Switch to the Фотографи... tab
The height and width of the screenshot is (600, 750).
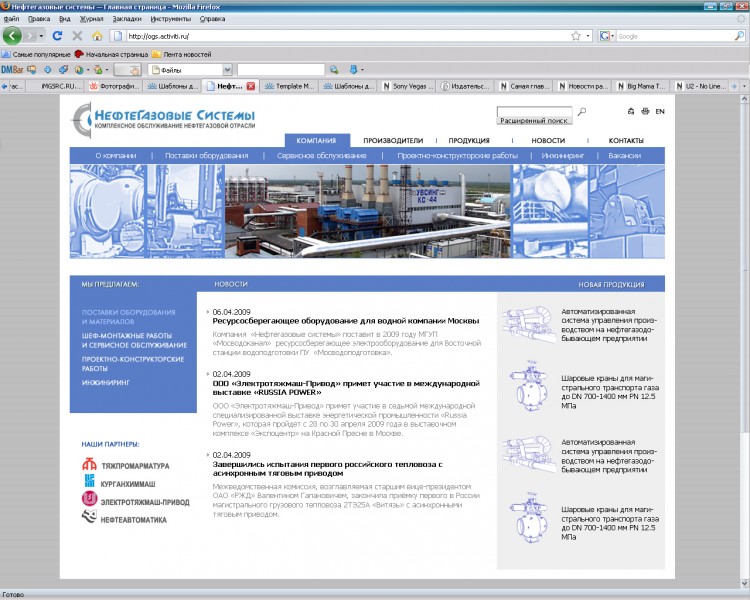115,87
